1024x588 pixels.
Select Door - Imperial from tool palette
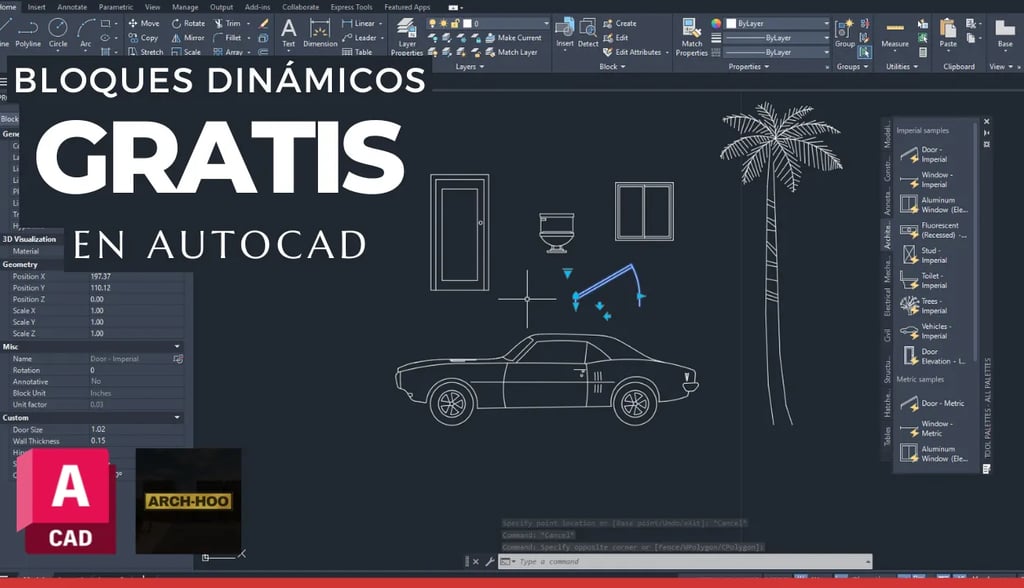(x=924, y=154)
